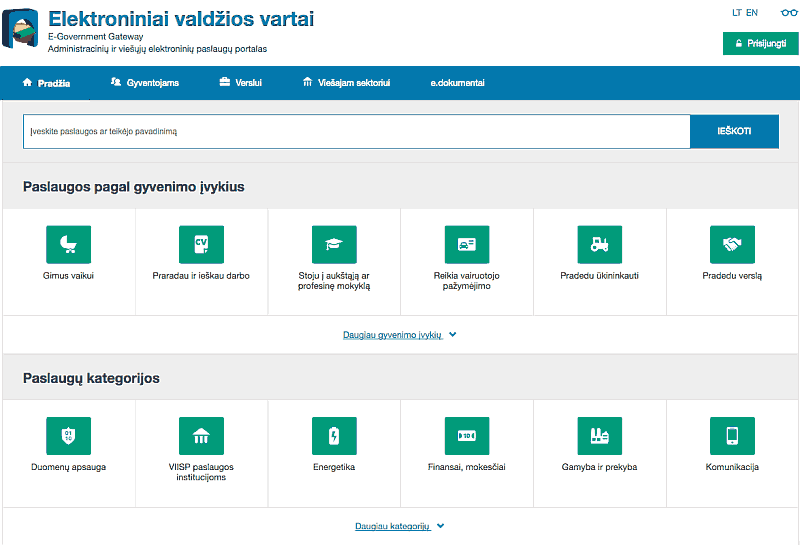Open the Daugiau gyvenimo įvykių link

coord(392,335)
